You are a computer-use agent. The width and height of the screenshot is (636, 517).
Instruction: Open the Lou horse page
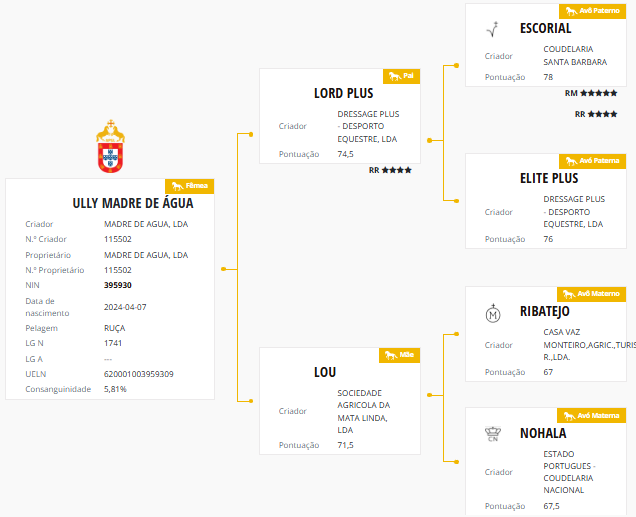(x=325, y=372)
